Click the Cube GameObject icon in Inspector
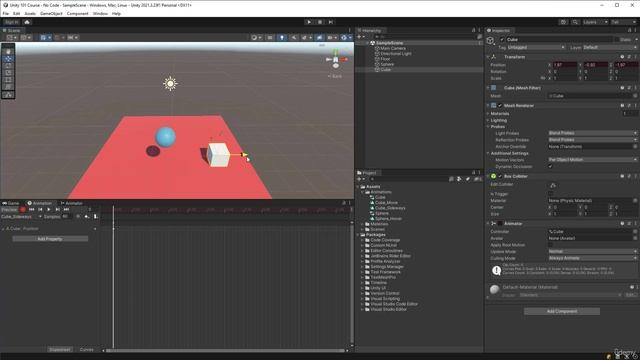This screenshot has height=360, width=640. click(491, 40)
